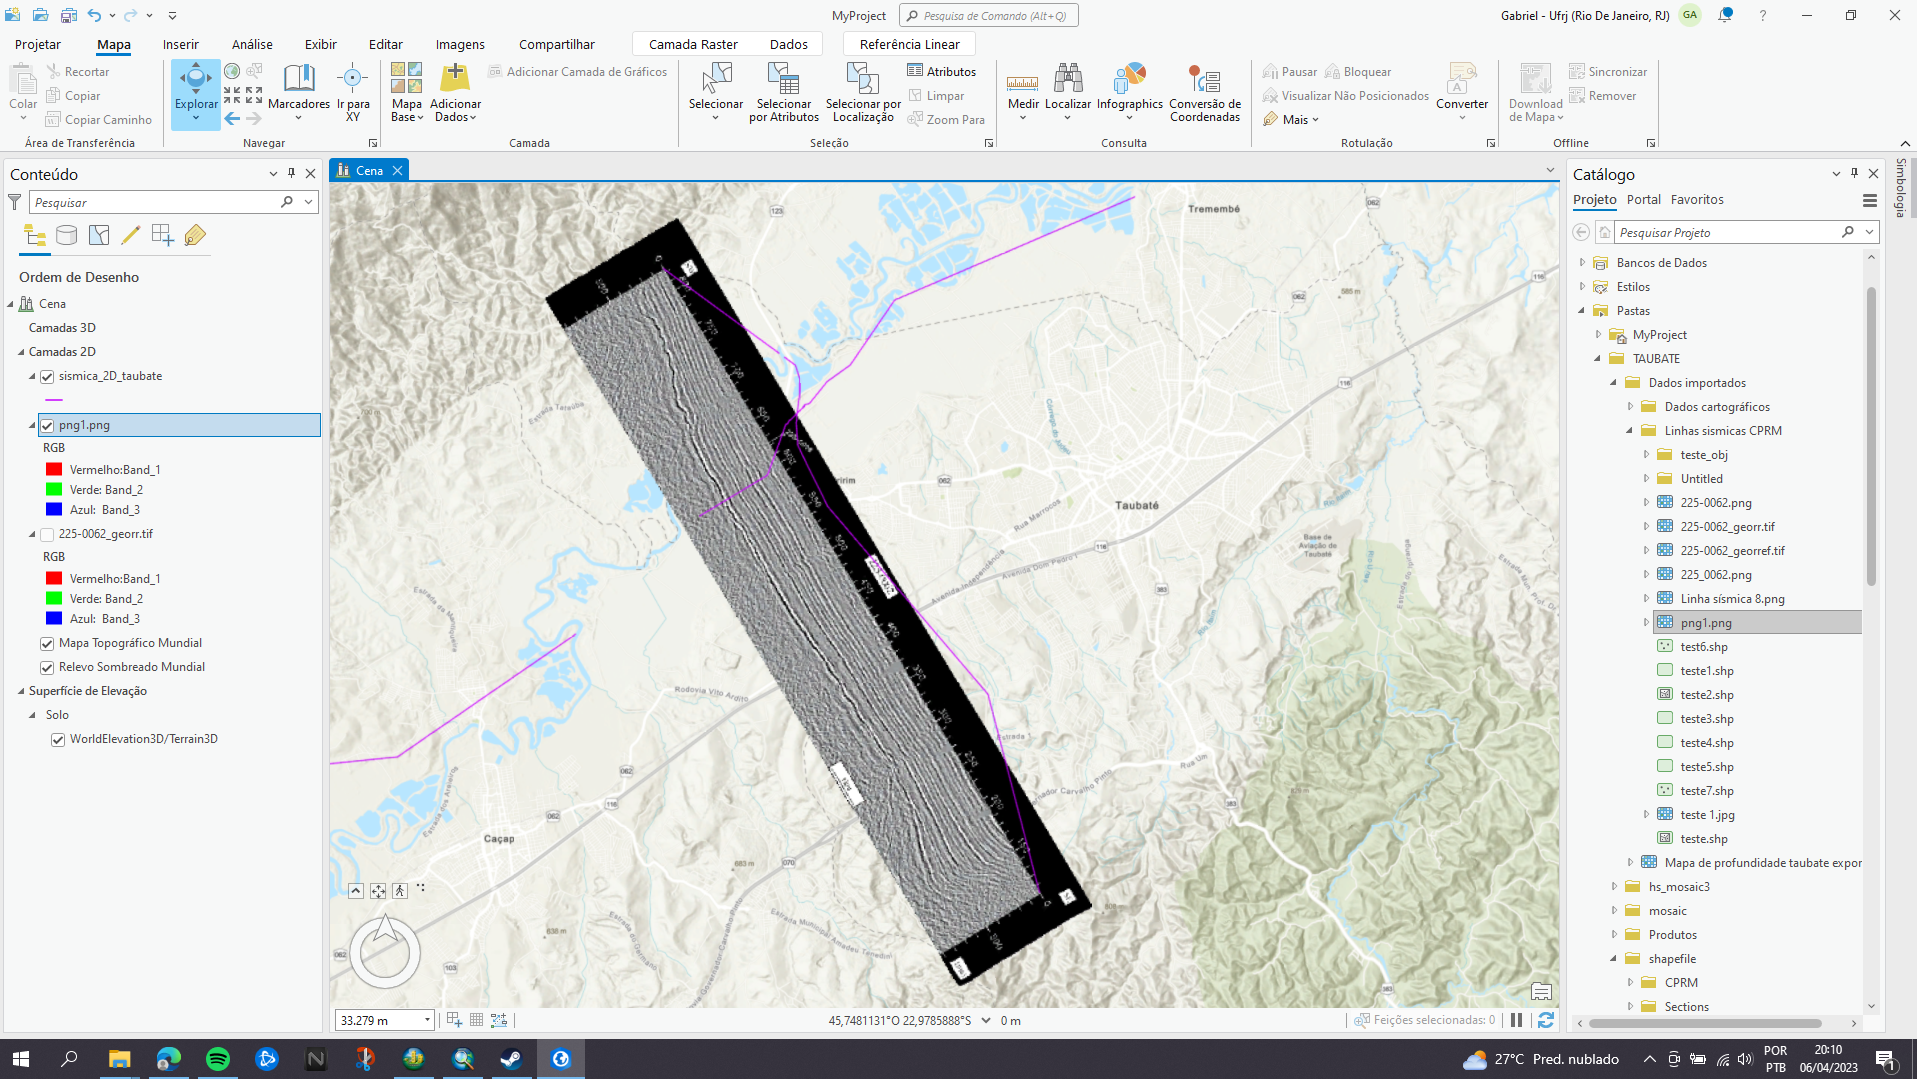Switch to catalog Portal tab
This screenshot has width=1917, height=1079.
[x=1644, y=200]
